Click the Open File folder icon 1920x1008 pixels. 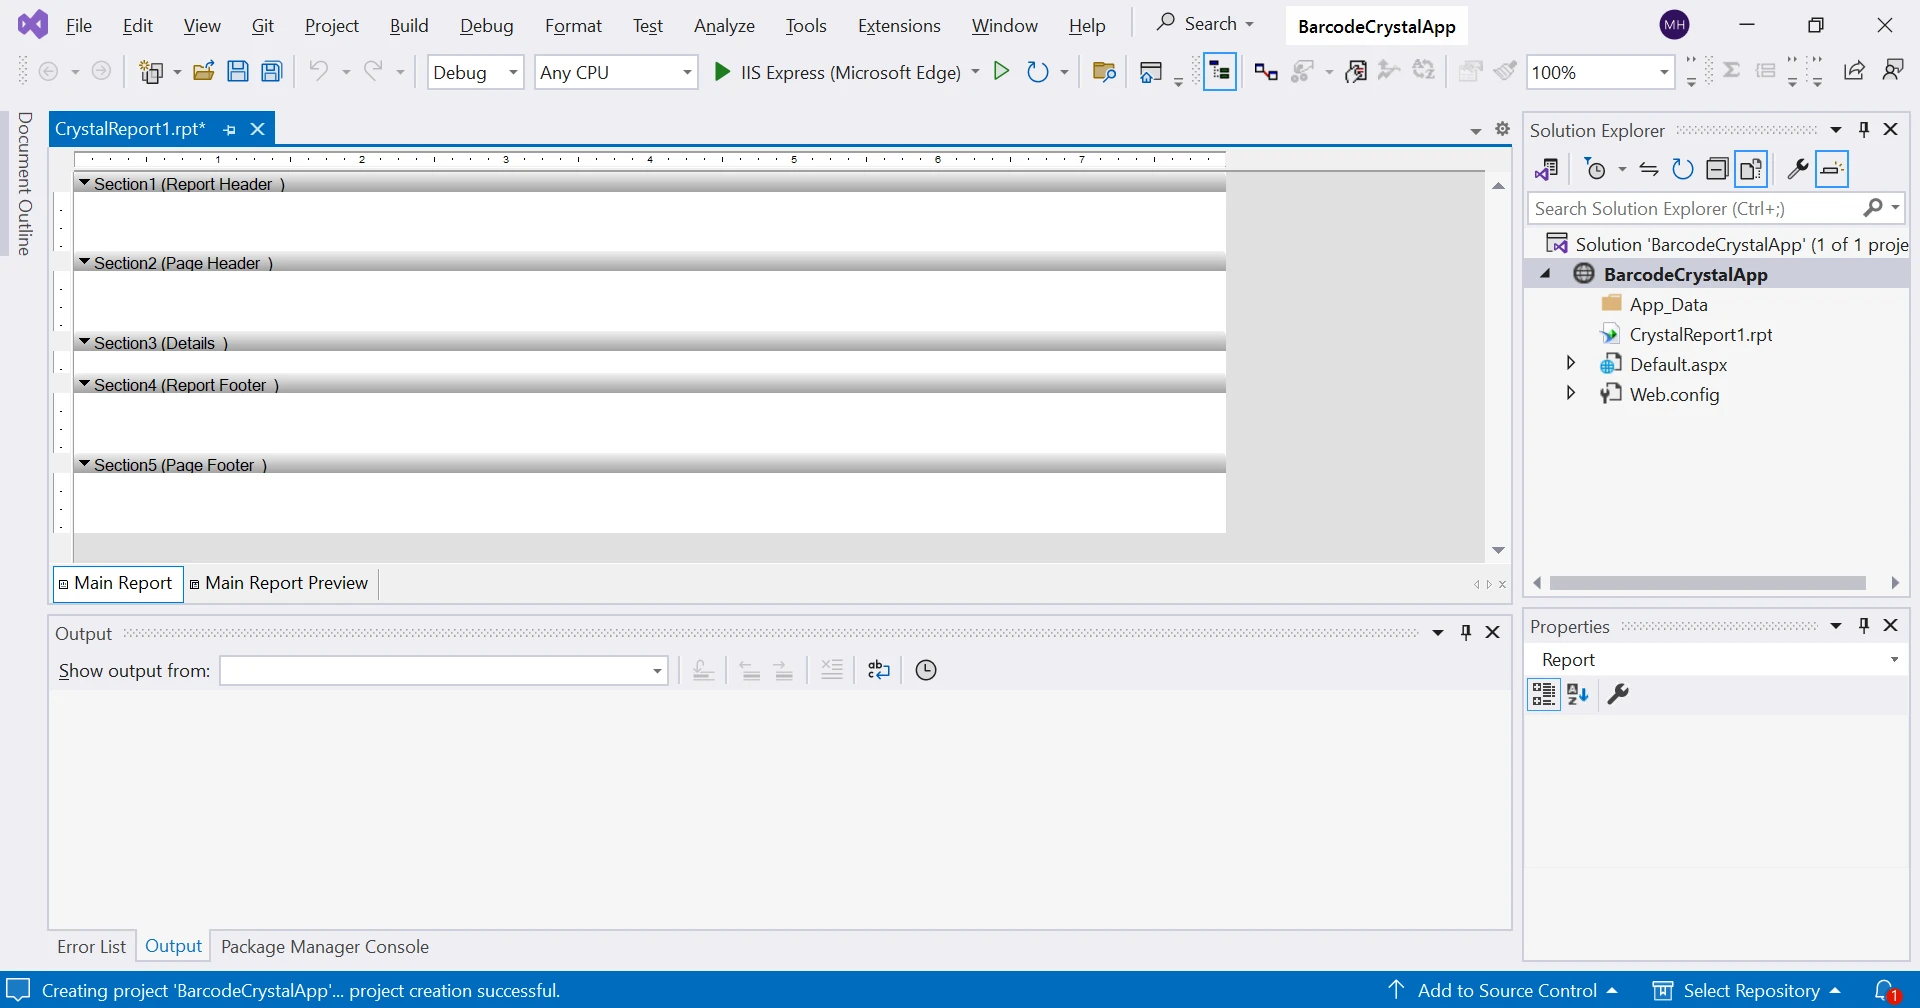coord(203,71)
